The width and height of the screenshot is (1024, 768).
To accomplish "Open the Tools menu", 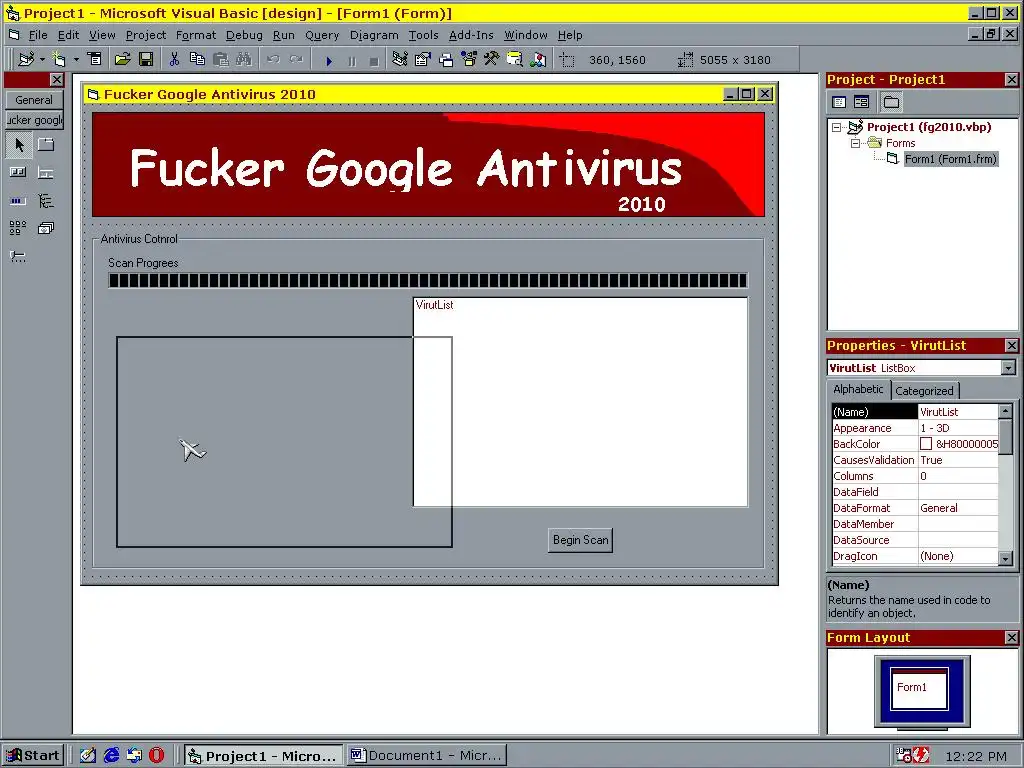I will pos(423,35).
